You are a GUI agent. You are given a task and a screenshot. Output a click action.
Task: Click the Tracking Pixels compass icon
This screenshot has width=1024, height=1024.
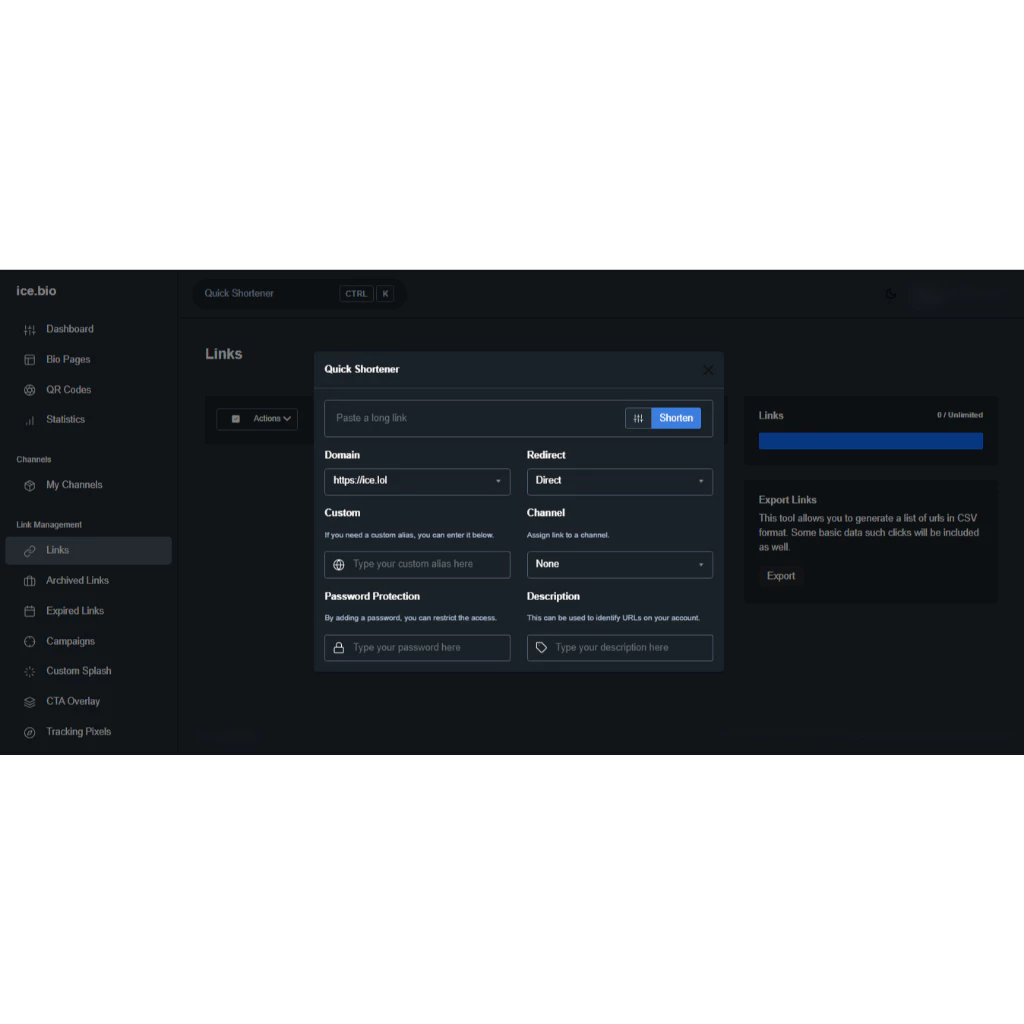pyautogui.click(x=30, y=732)
